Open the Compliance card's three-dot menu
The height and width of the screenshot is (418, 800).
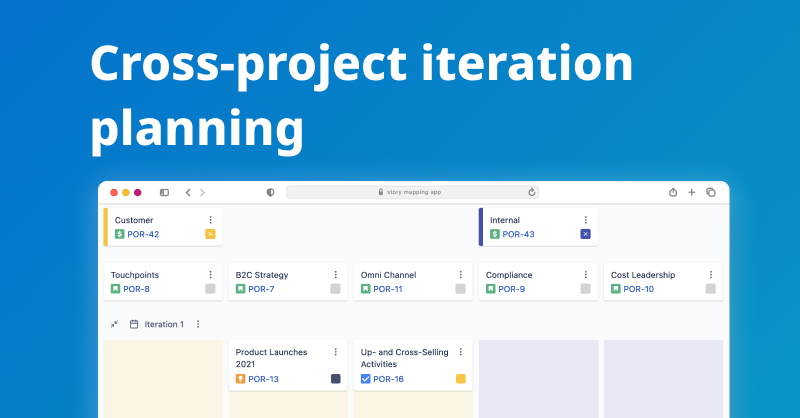pyautogui.click(x=586, y=275)
